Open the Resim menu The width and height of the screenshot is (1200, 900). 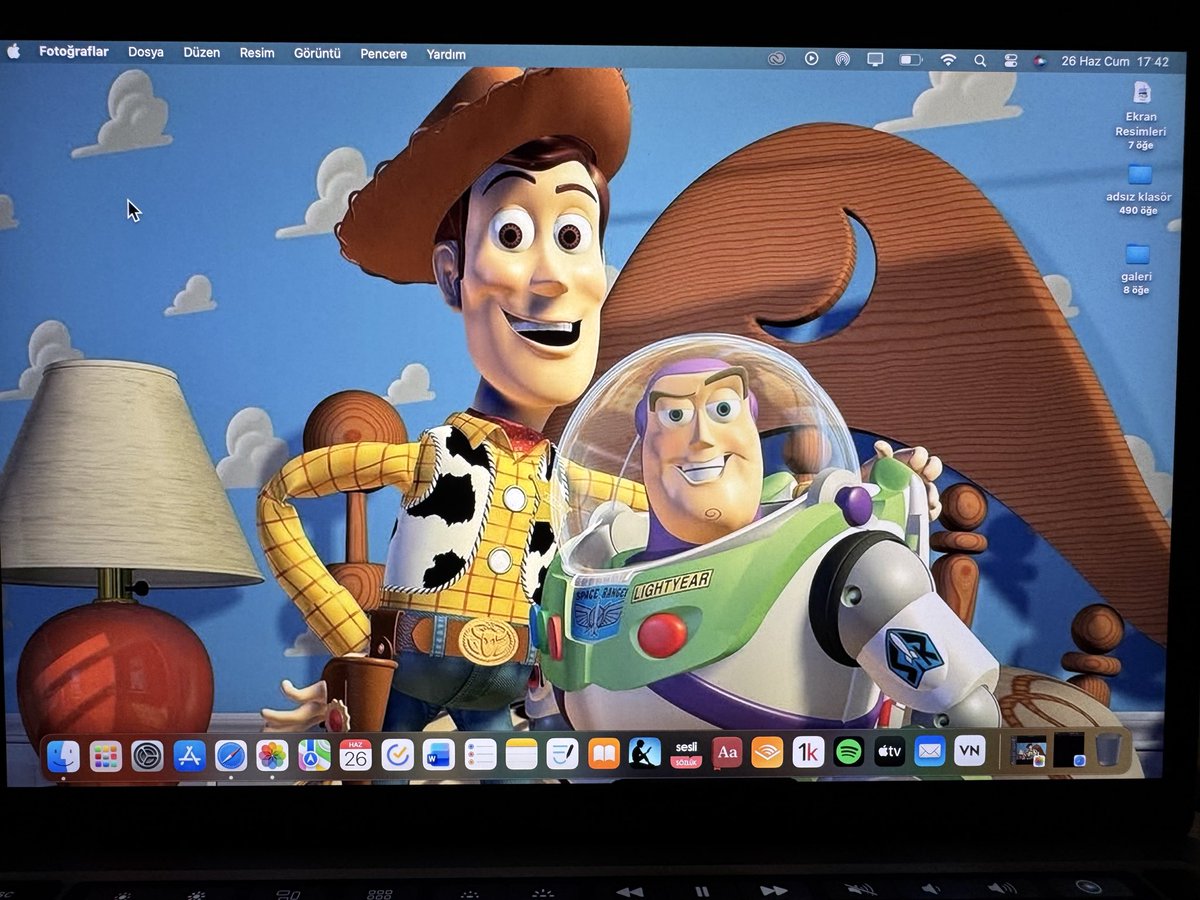click(257, 53)
